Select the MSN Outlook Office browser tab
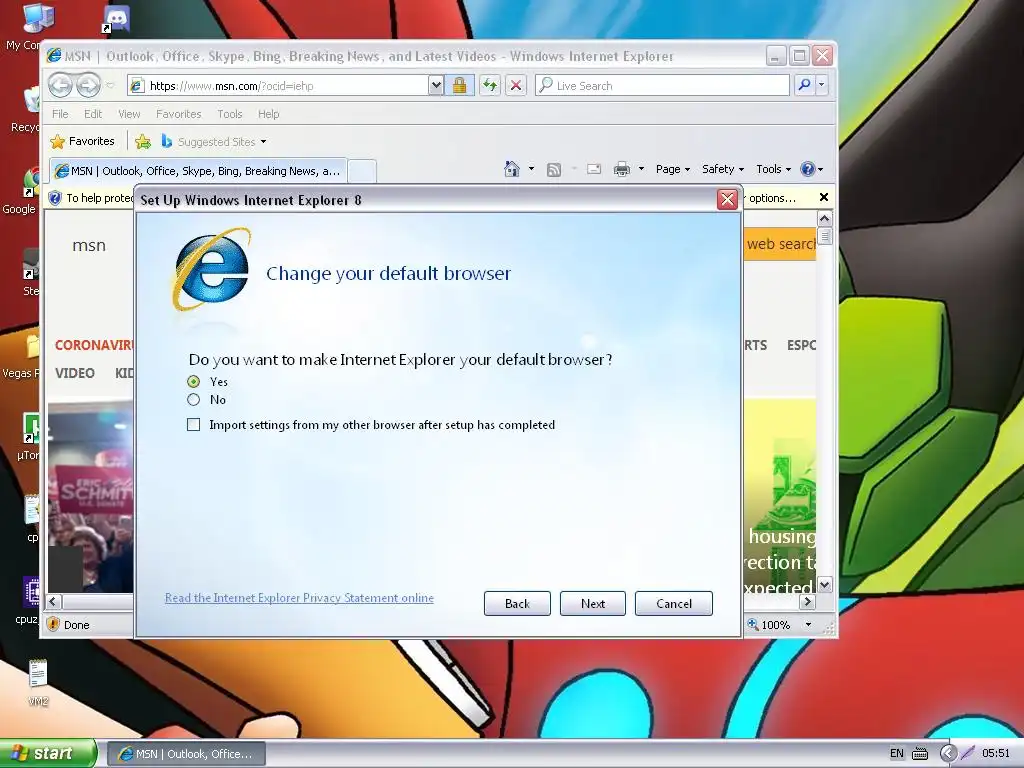The height and width of the screenshot is (768, 1024). point(197,171)
